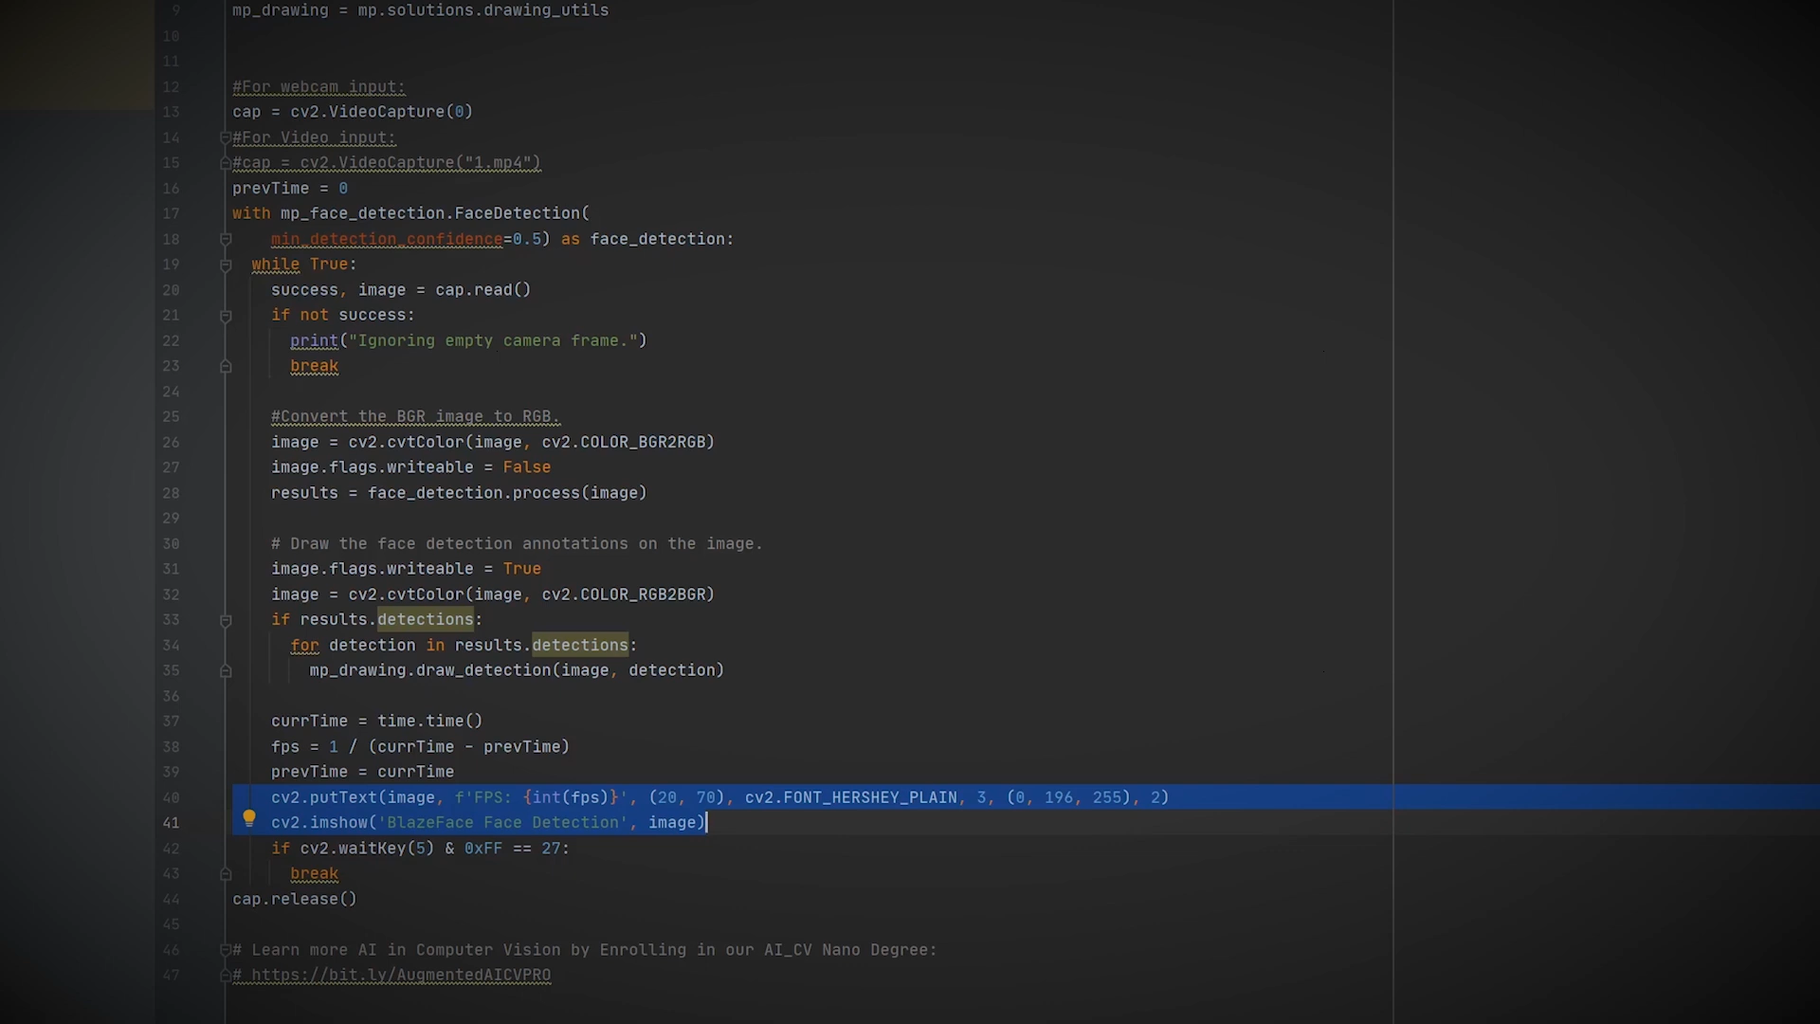The image size is (1820, 1024).
Task: Collapse the 'if results.detections:' block
Action: pos(226,620)
